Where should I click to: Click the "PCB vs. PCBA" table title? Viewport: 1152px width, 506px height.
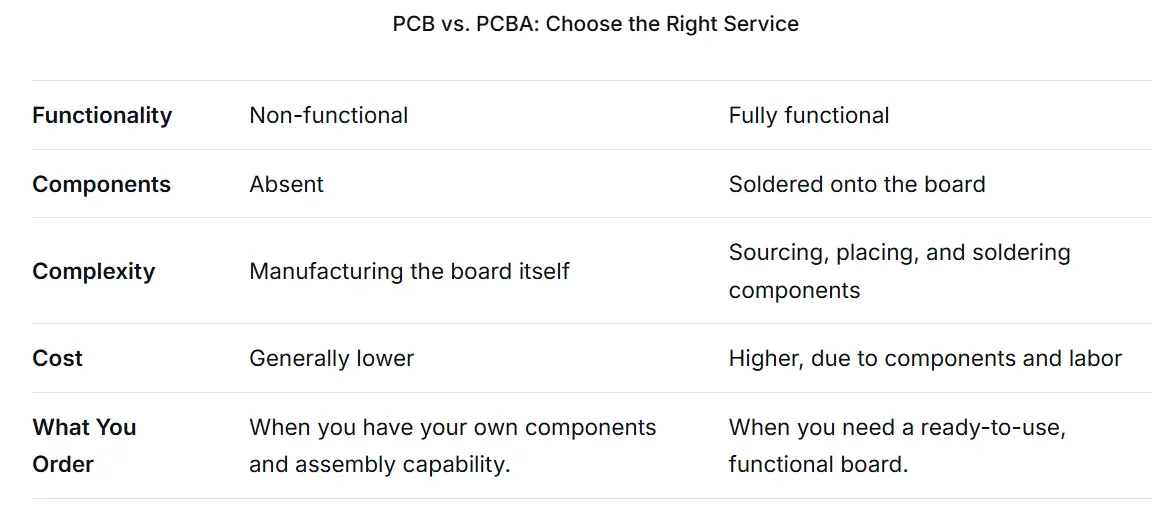click(x=595, y=24)
